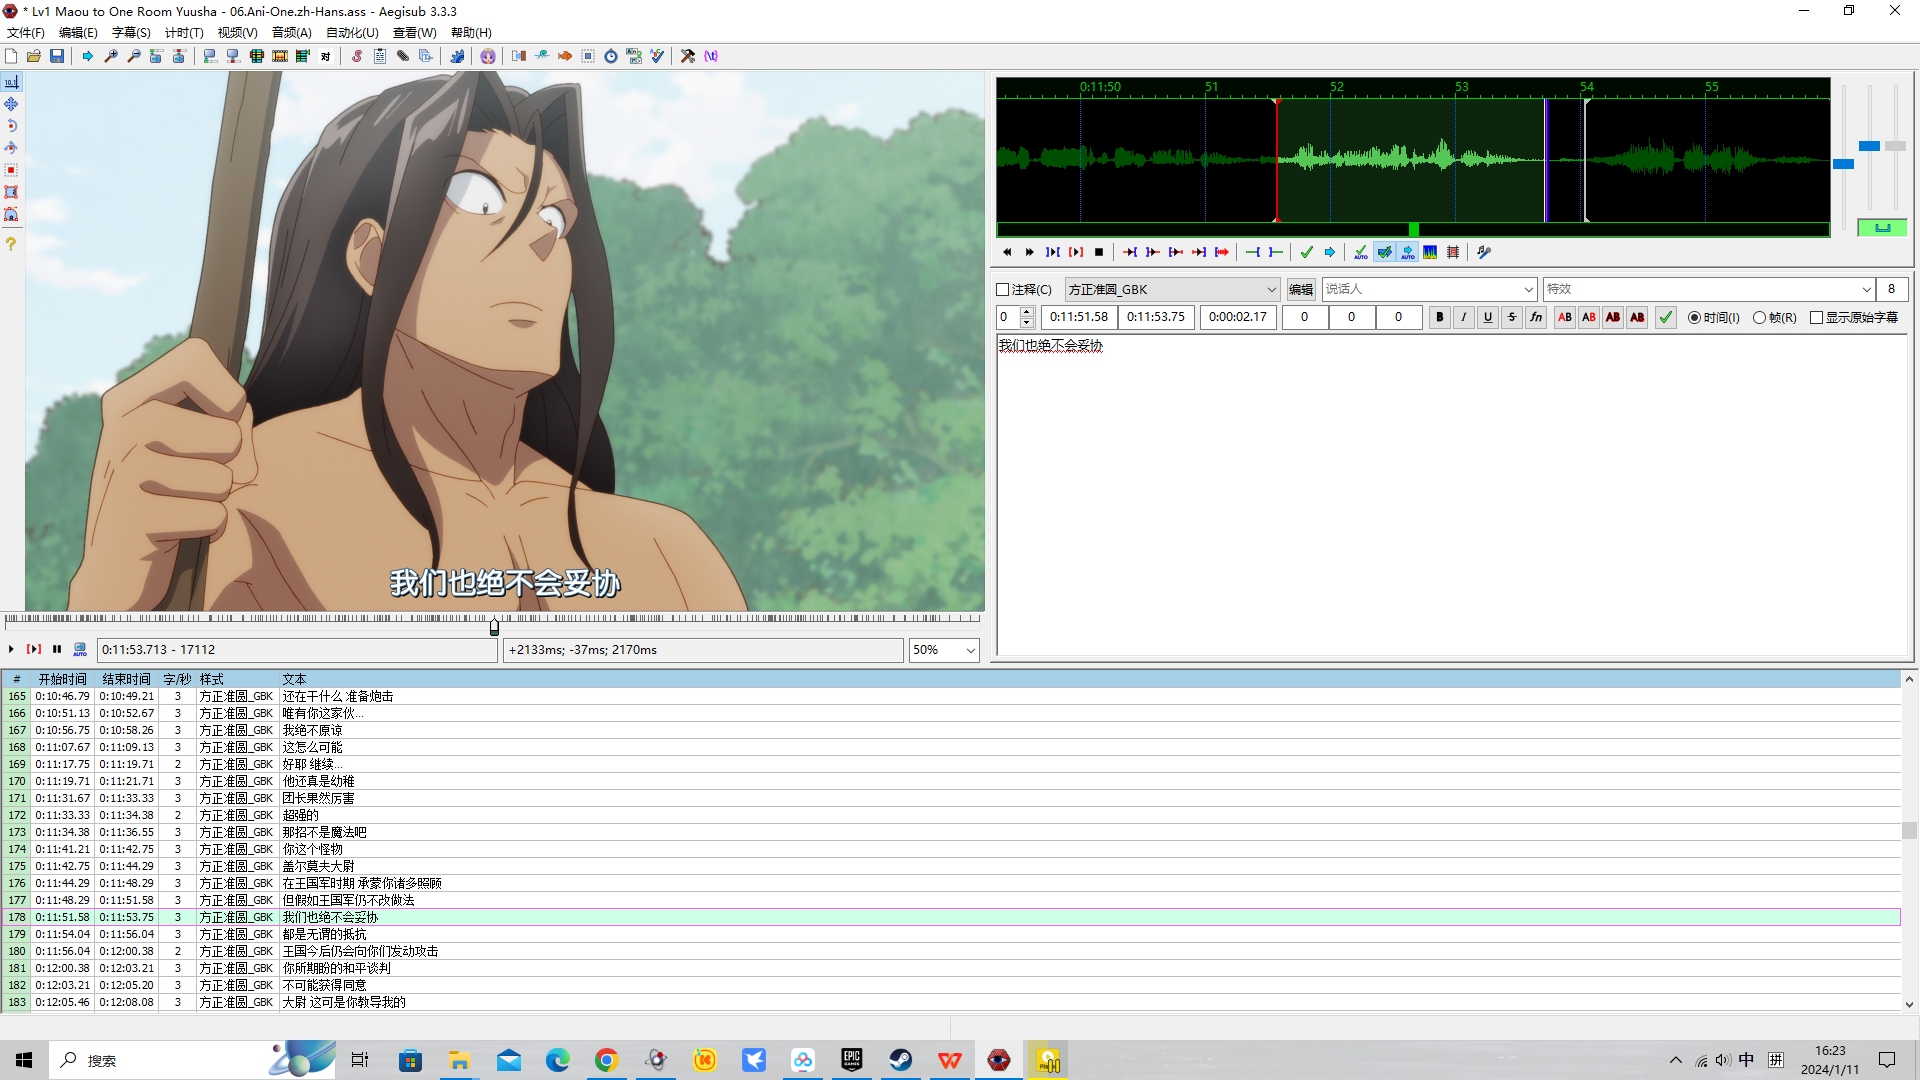The width and height of the screenshot is (1920, 1080).
Task: Open 字幕(S) menu
Action: pos(131,33)
